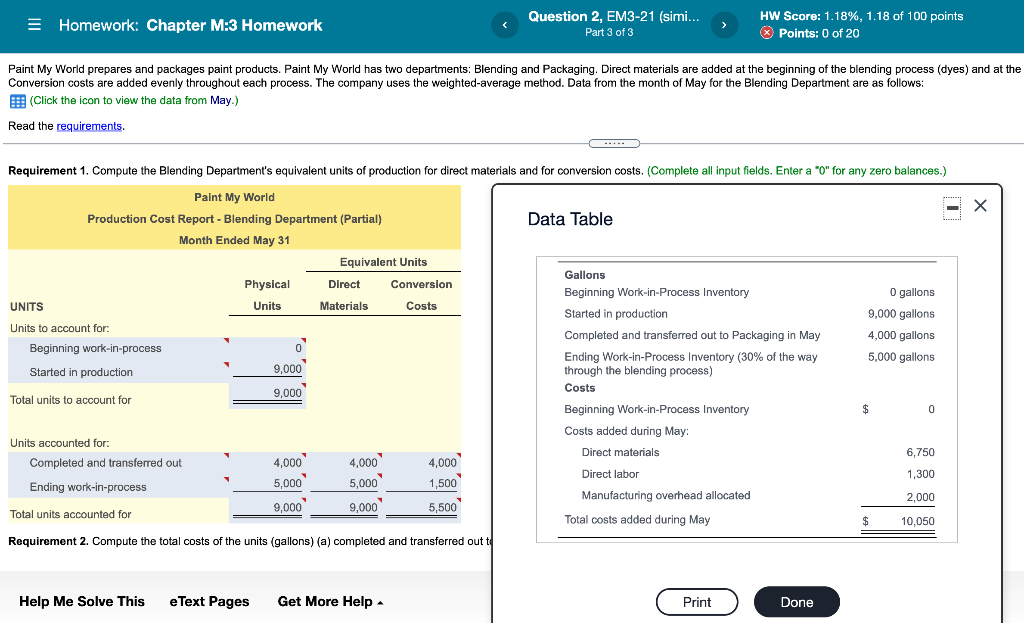Click the right chevron to advance the question
This screenshot has width=1024, height=623.
(723, 24)
